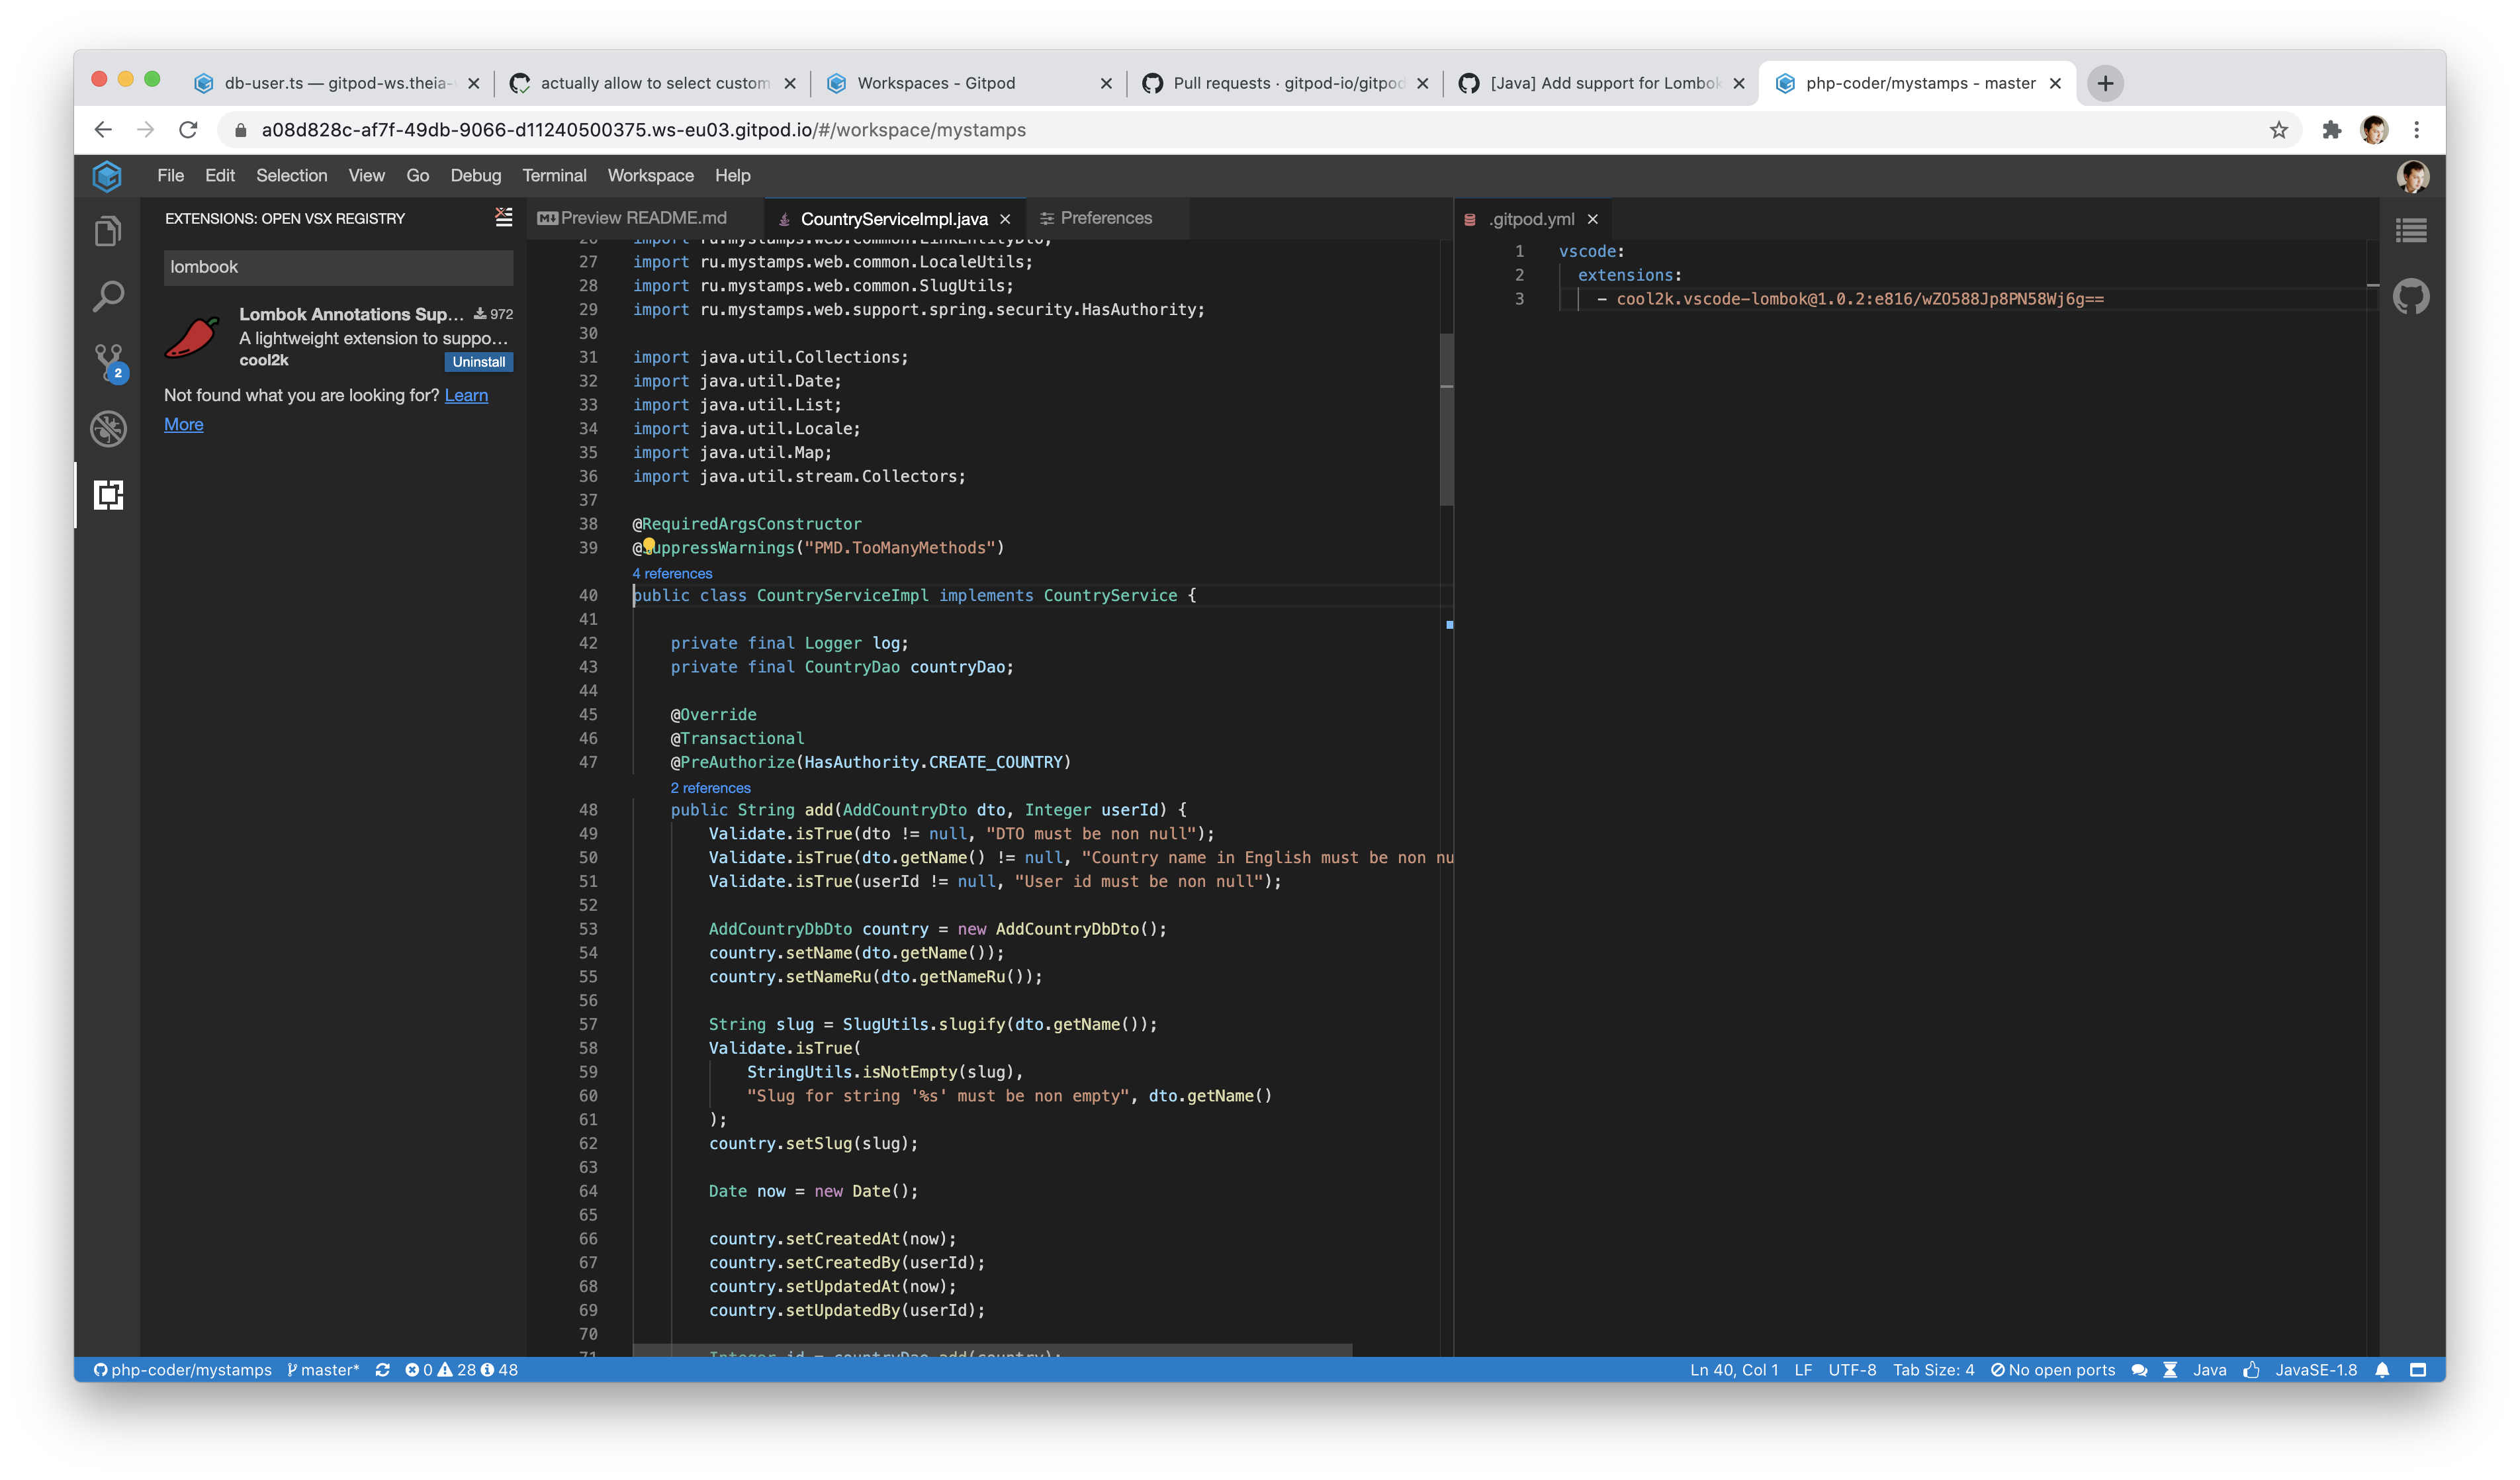
Task: Open the Terminal menu
Action: [x=554, y=175]
